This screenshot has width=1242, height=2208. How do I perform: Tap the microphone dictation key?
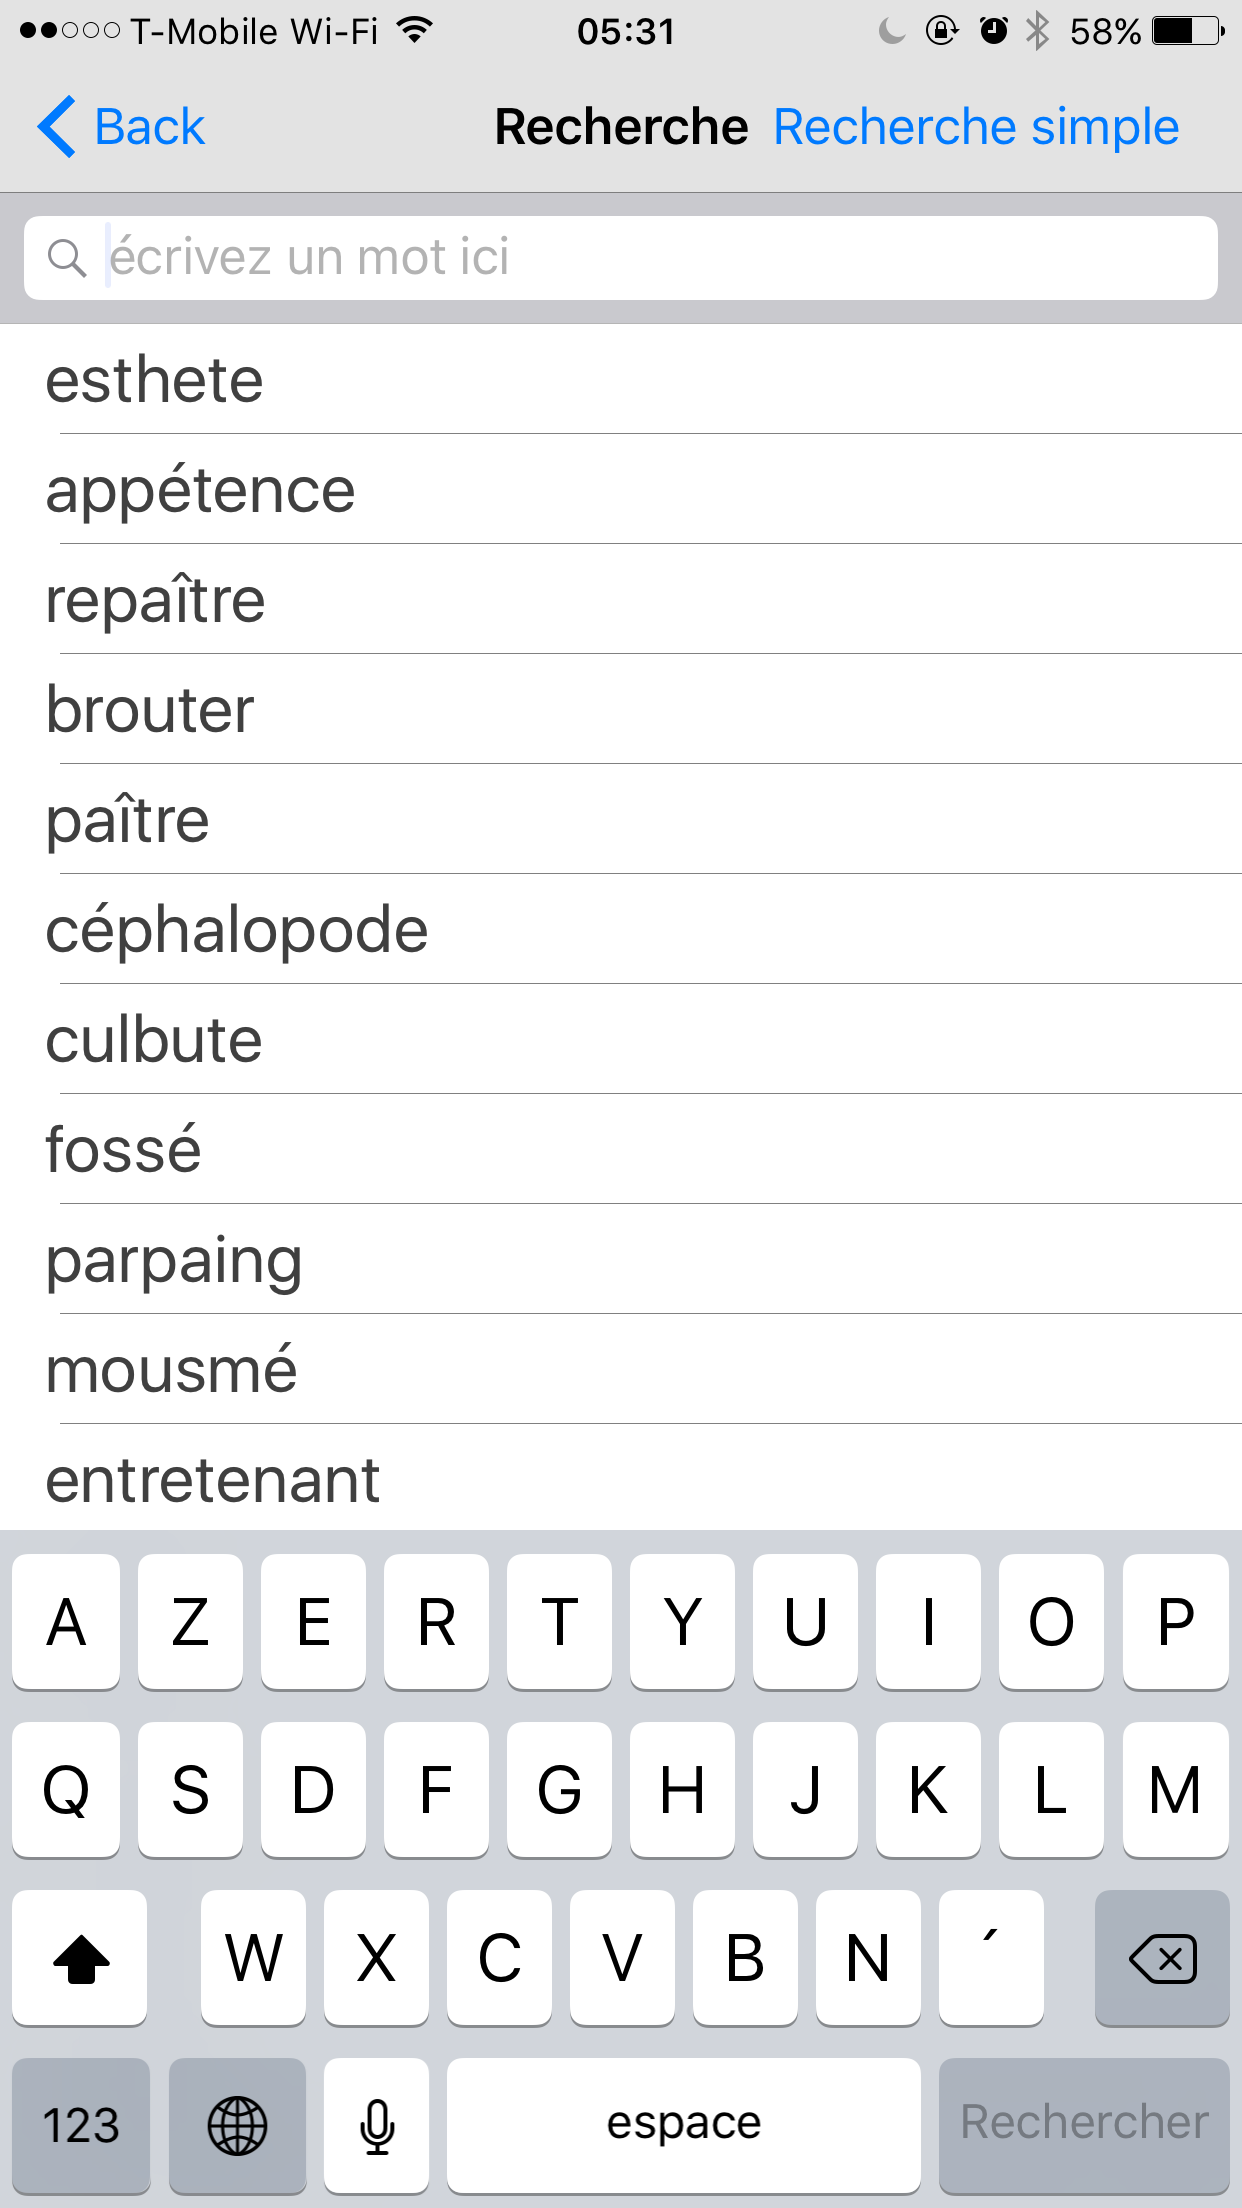point(377,2124)
